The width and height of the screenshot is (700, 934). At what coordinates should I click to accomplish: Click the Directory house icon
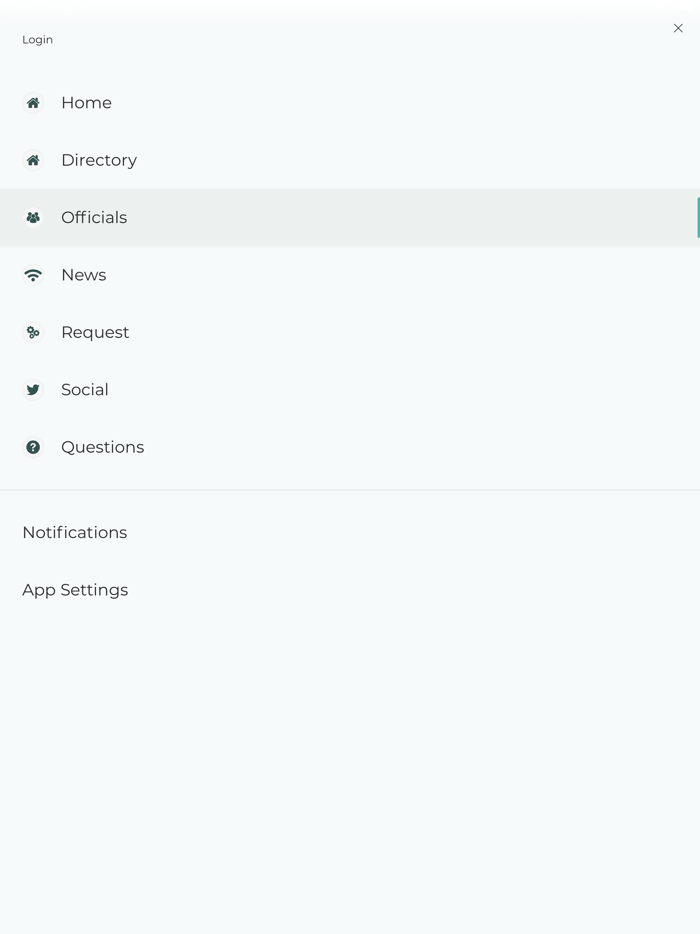[x=33, y=160]
